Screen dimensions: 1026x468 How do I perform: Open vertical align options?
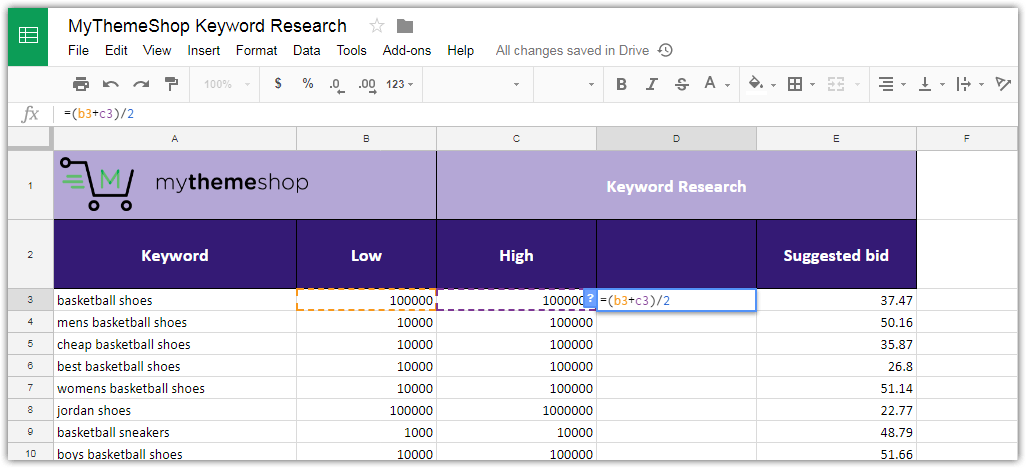click(925, 84)
